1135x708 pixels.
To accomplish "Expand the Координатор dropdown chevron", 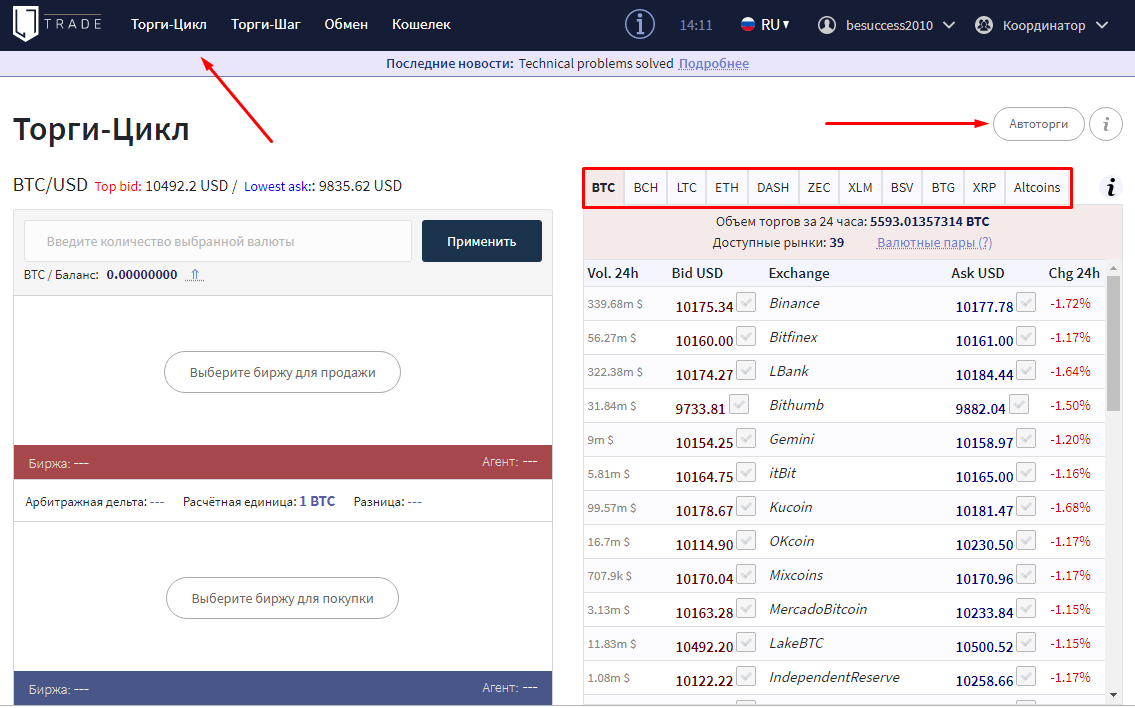I will [x=1102, y=25].
